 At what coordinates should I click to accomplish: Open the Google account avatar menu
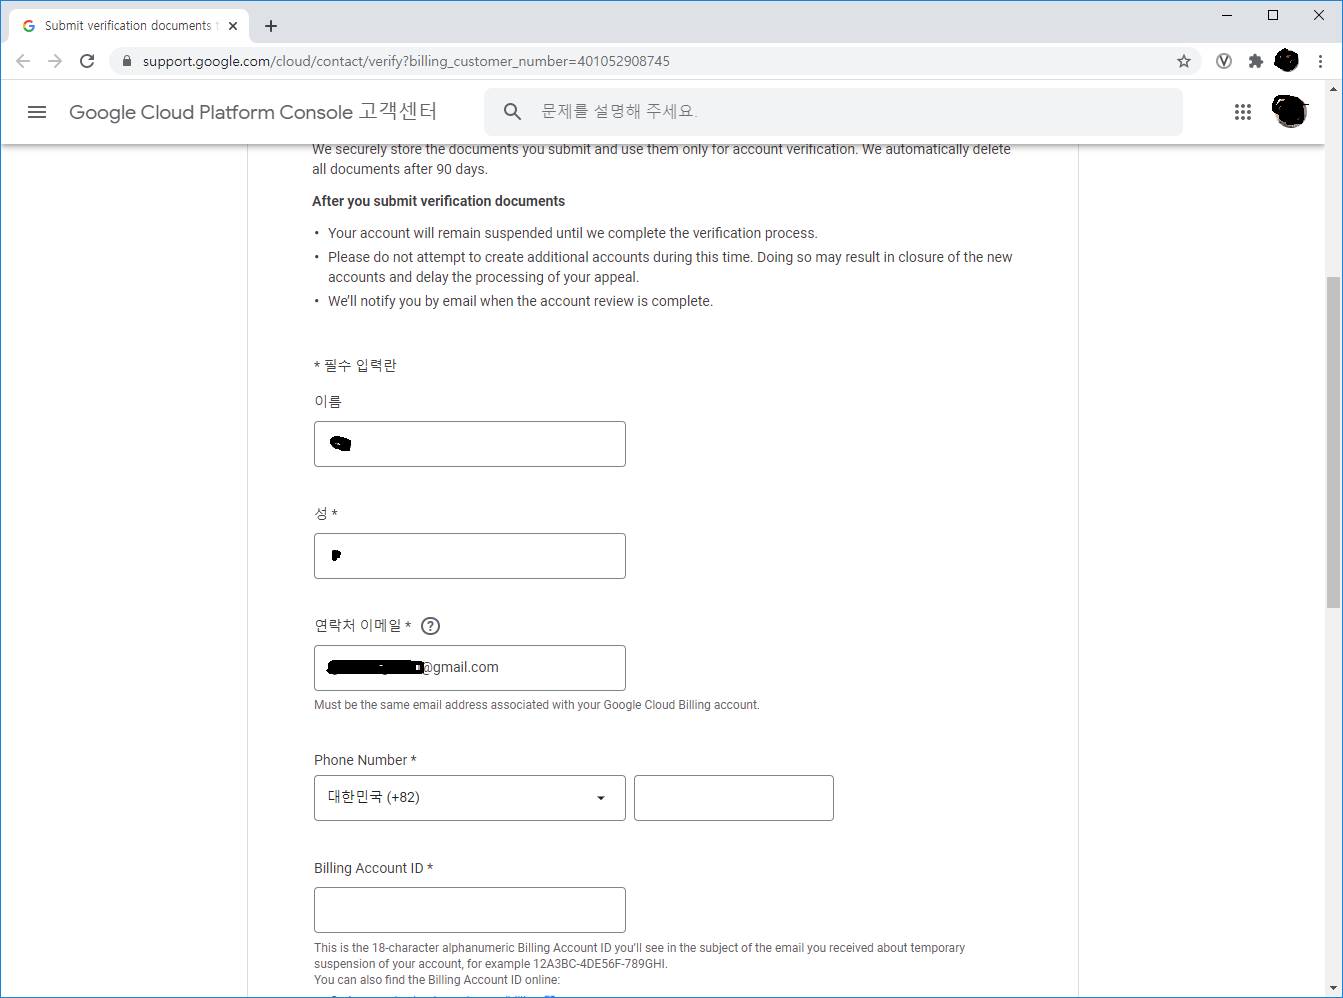click(x=1290, y=111)
